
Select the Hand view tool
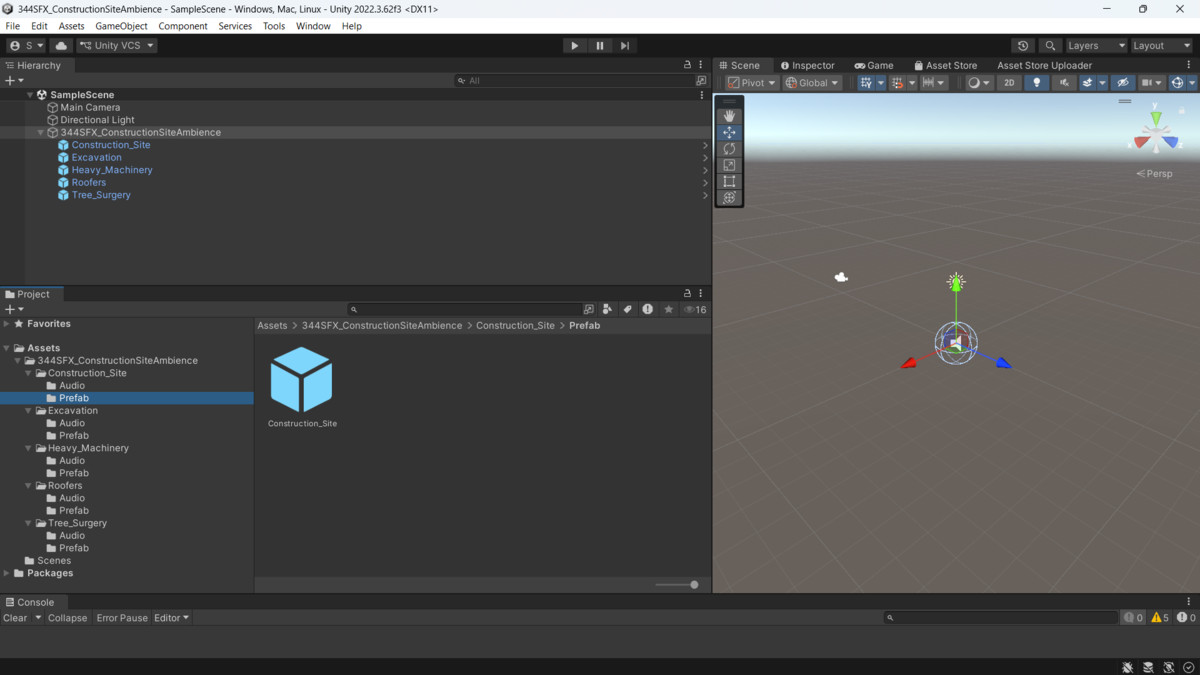(x=729, y=116)
